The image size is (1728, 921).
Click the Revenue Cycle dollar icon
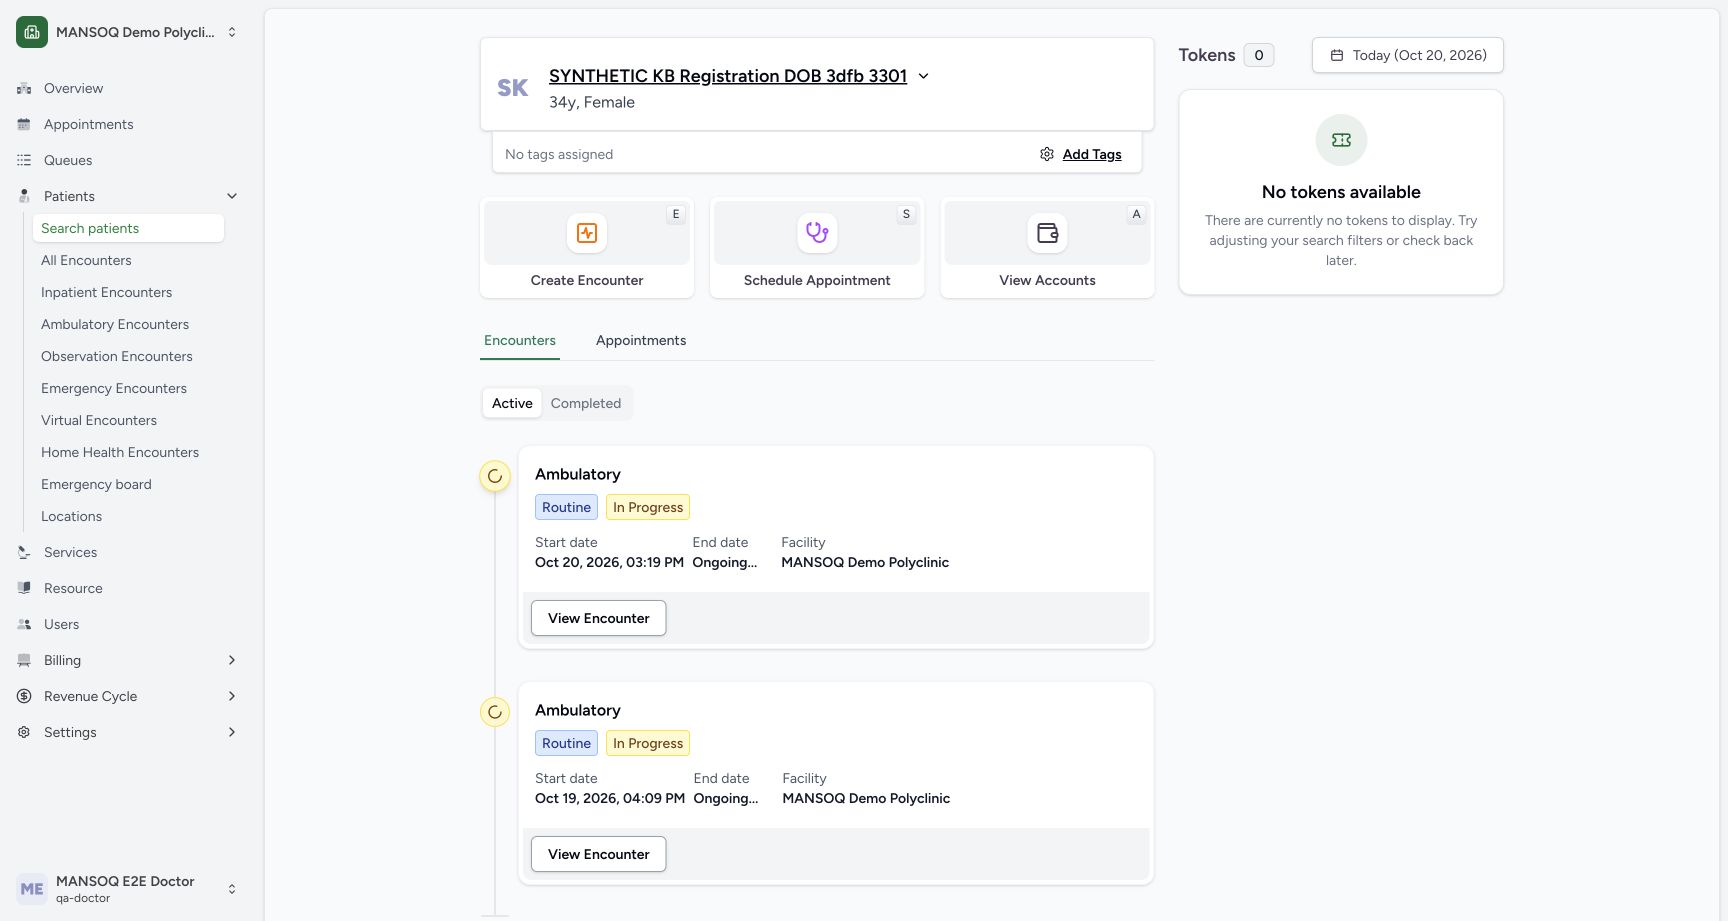tap(24, 696)
